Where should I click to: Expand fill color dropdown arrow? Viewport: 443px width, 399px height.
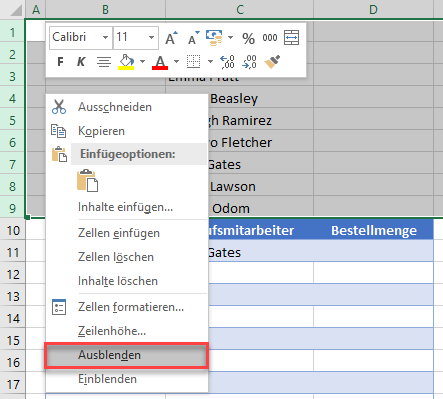pyautogui.click(x=142, y=61)
